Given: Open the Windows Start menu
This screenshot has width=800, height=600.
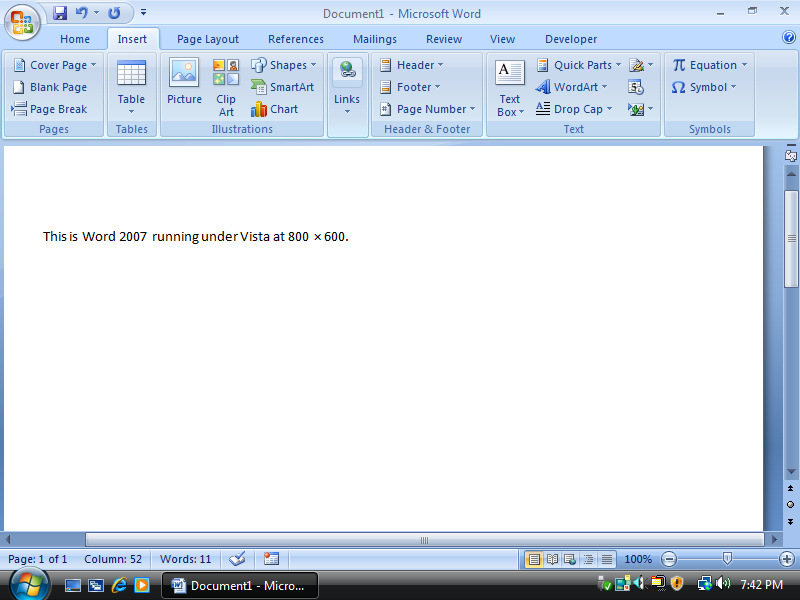Looking at the screenshot, I should [x=29, y=585].
